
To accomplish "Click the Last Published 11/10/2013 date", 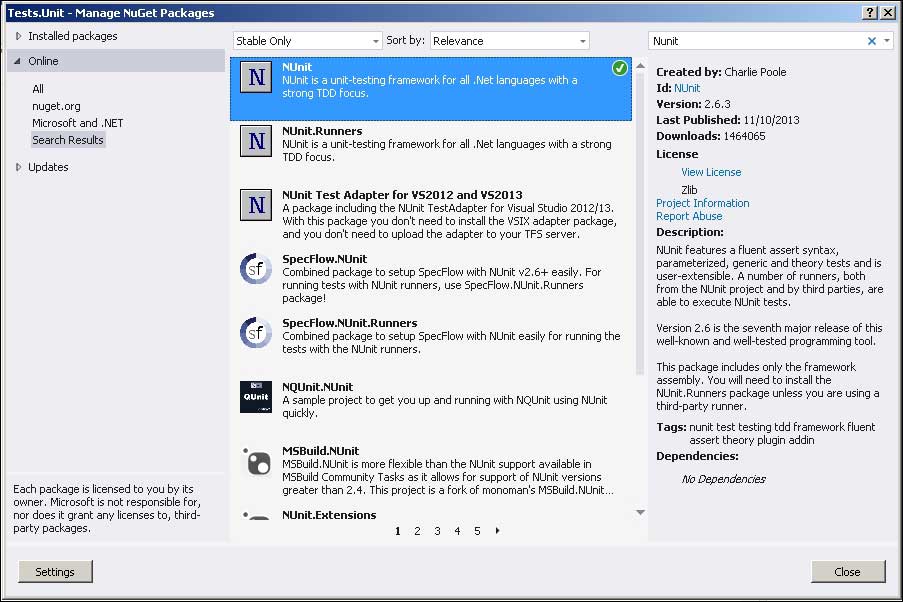I will 771,120.
